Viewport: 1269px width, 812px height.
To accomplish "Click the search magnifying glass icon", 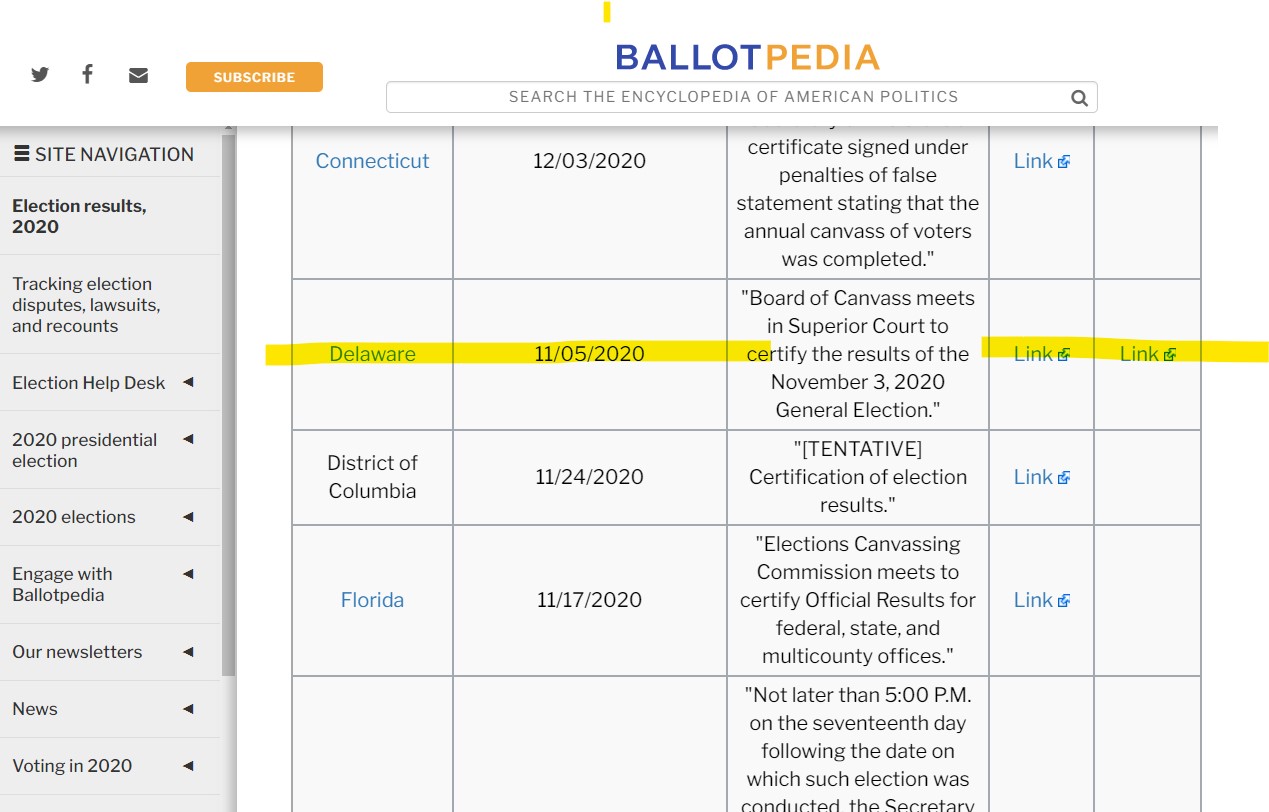I will (1079, 97).
